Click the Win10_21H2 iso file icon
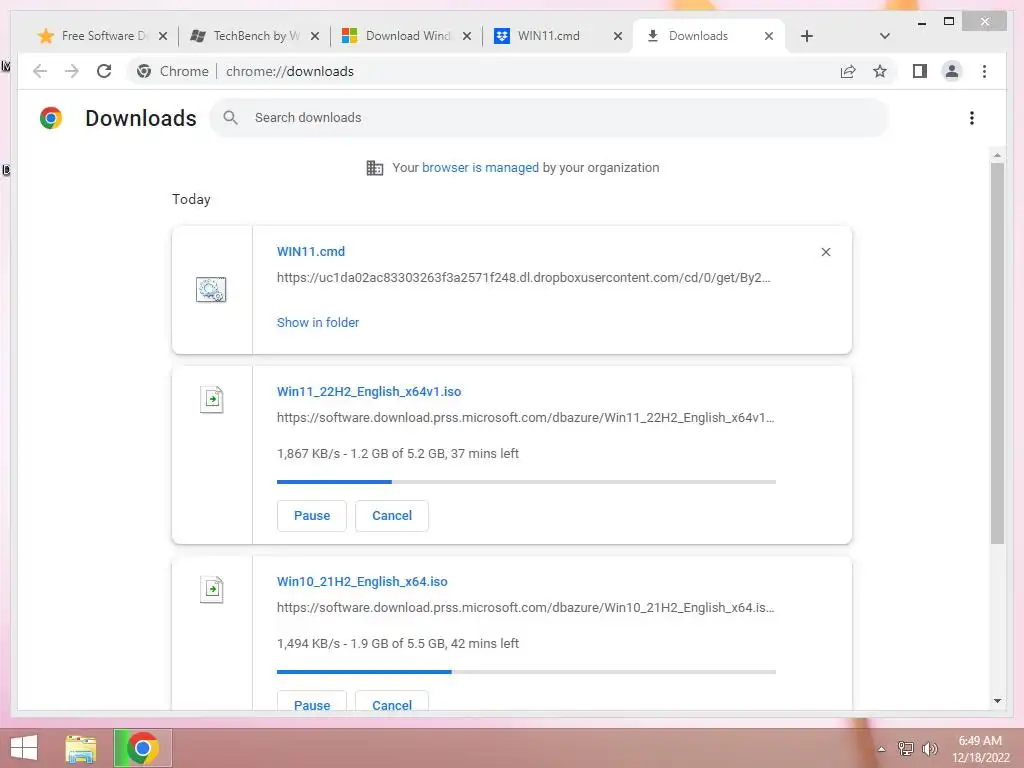 pos(212,589)
